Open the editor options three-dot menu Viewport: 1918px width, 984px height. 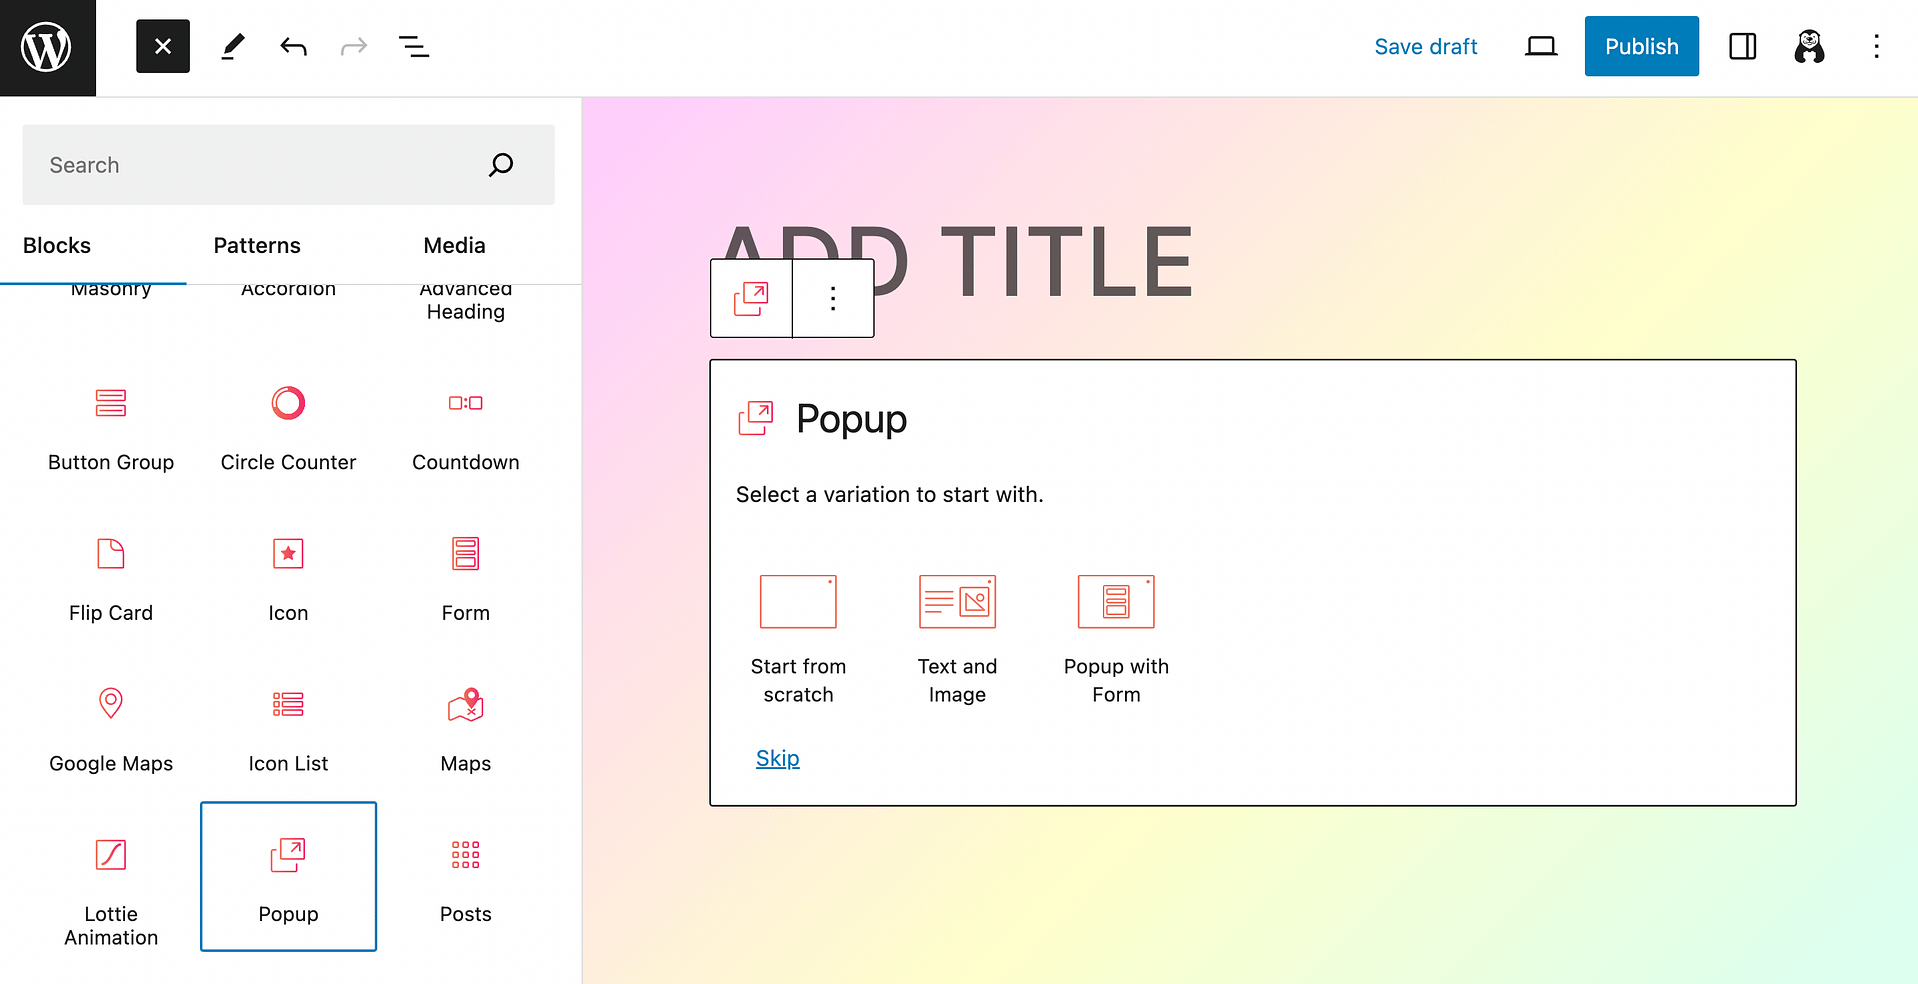coord(1877,46)
